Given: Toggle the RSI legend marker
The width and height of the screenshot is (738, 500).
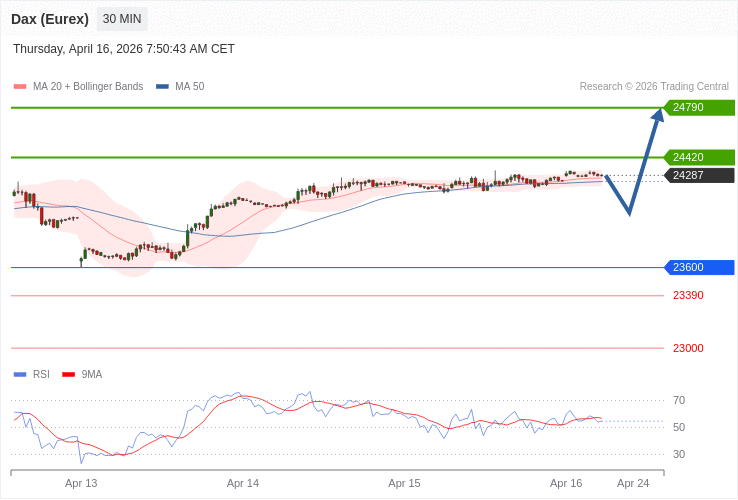Looking at the screenshot, I should click(x=20, y=375).
